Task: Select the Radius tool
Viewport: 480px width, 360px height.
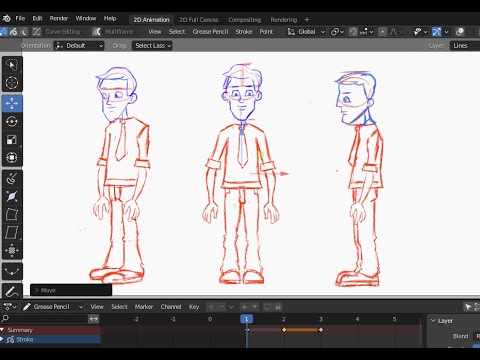Action: coord(12,197)
